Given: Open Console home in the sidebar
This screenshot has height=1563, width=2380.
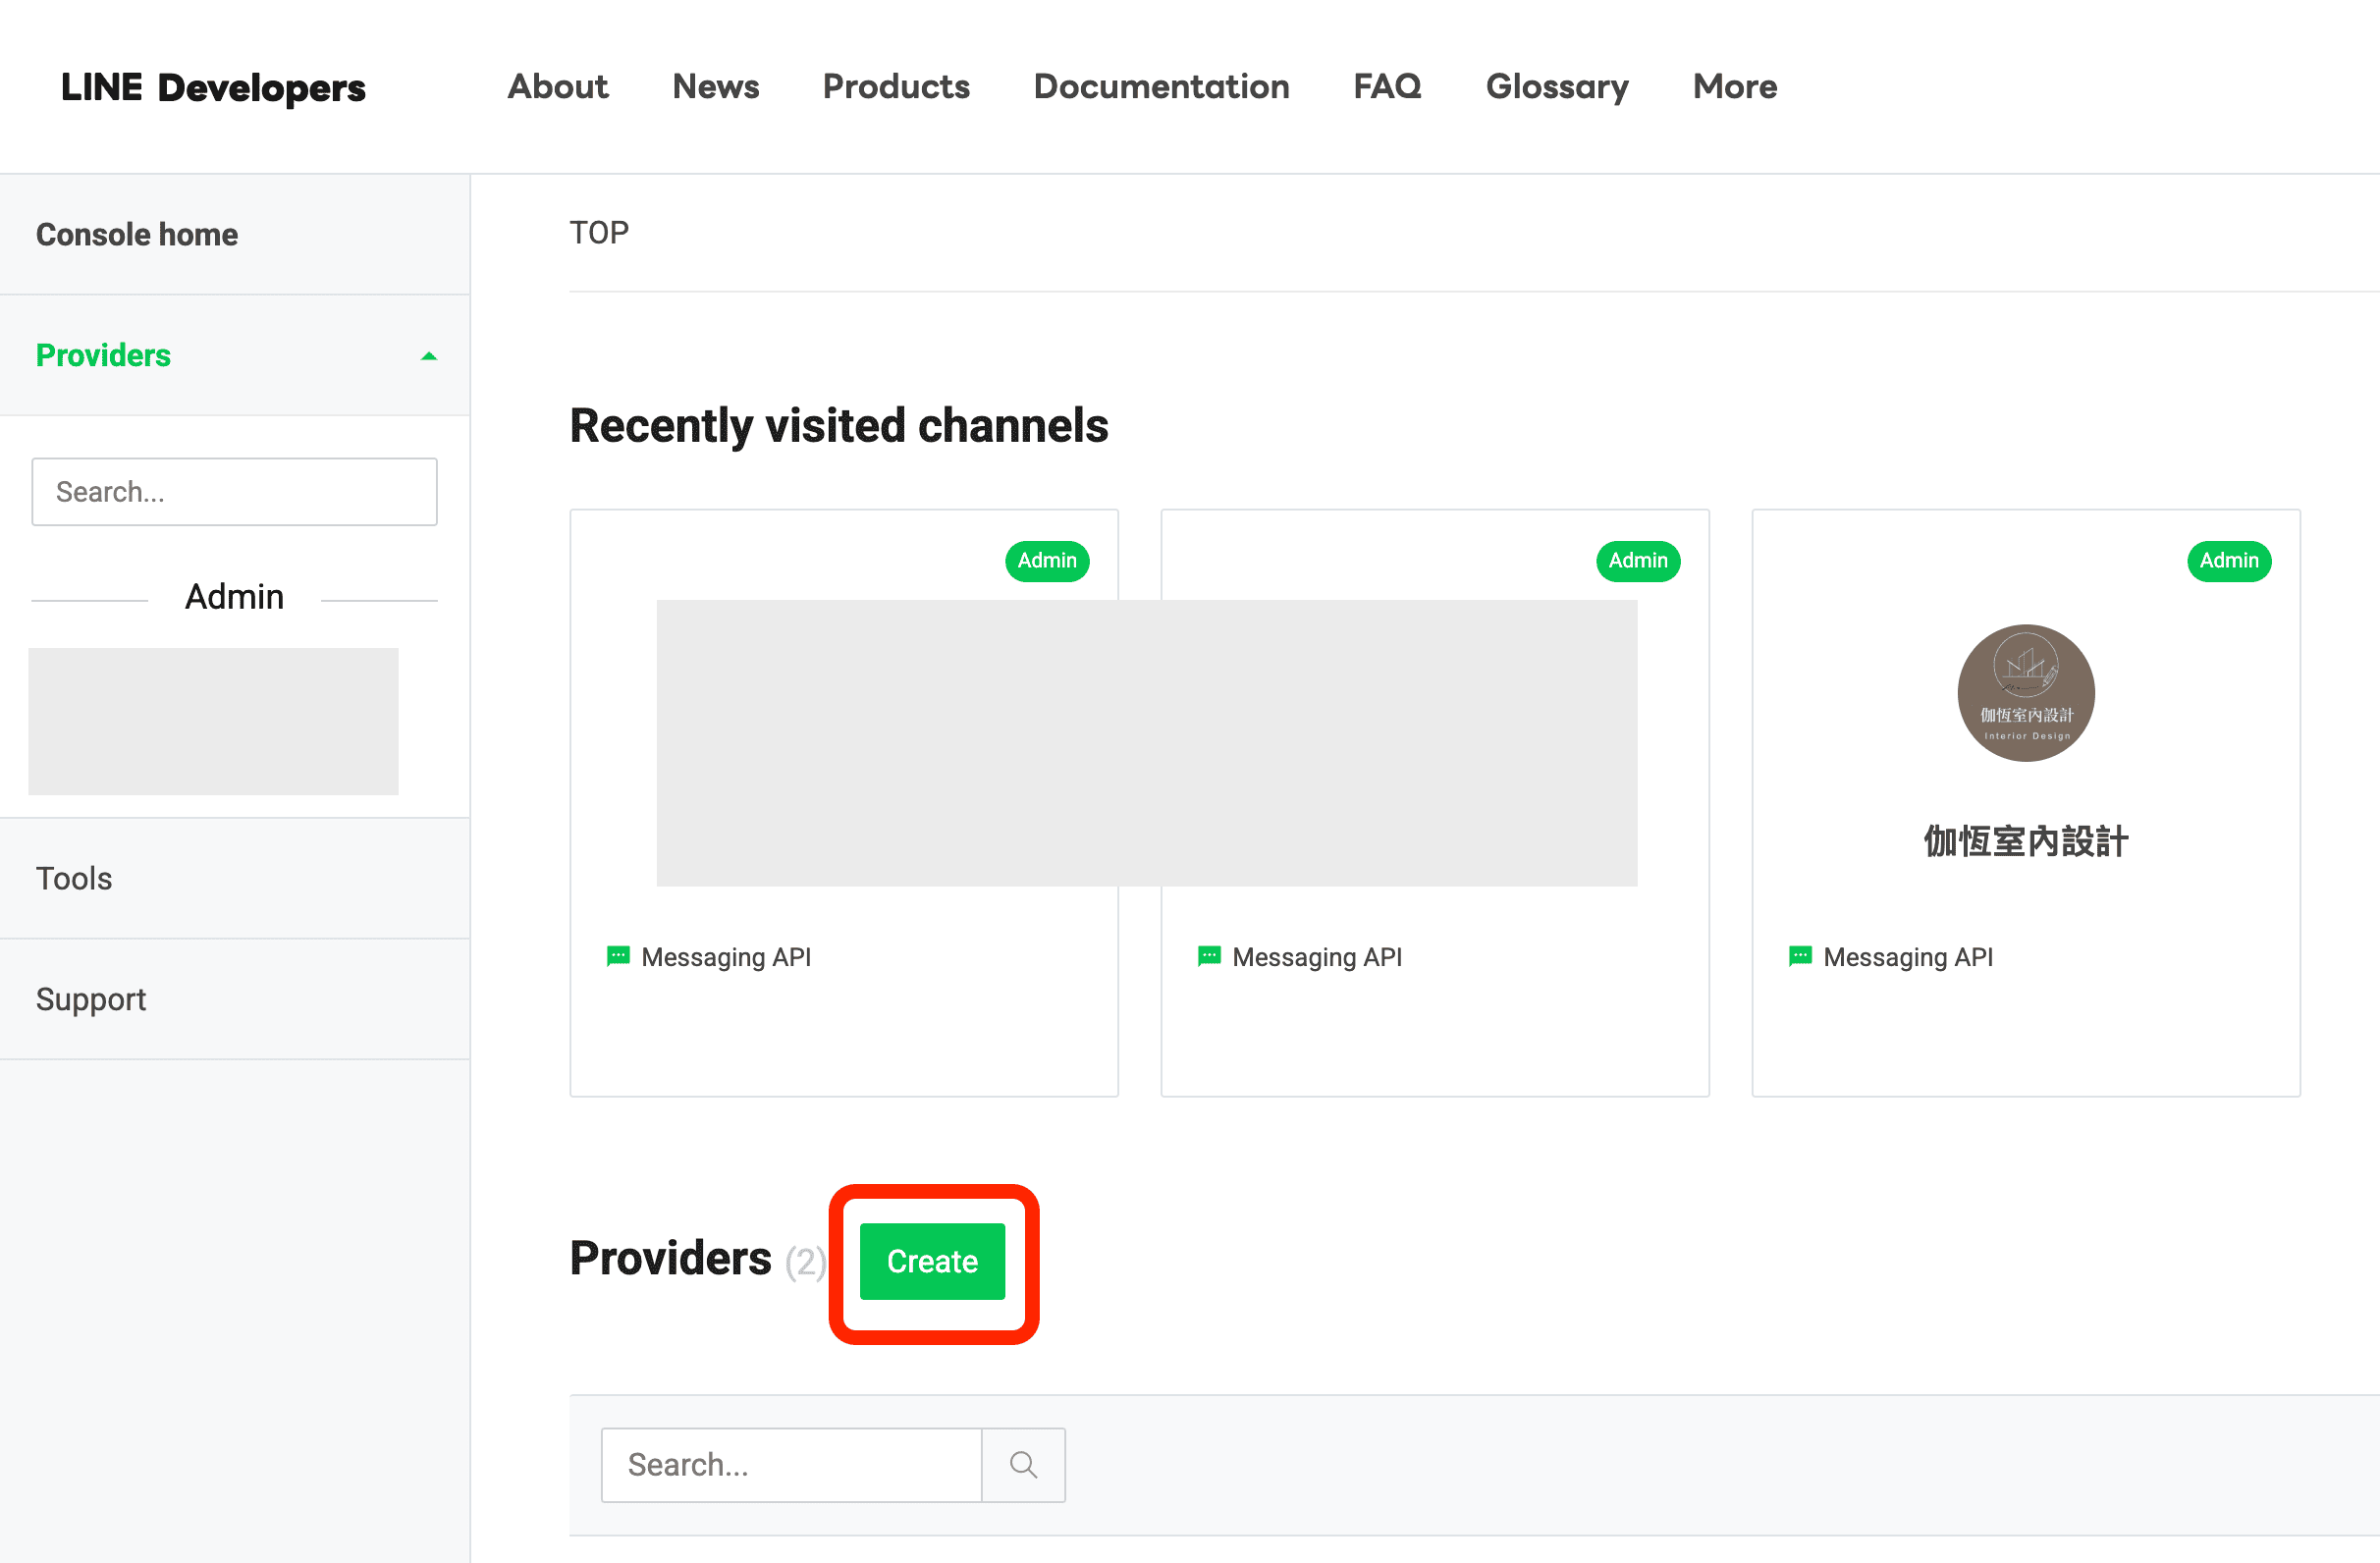Looking at the screenshot, I should pyautogui.click(x=137, y=234).
